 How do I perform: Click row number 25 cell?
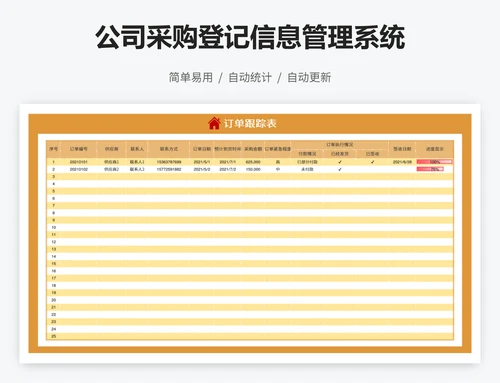pyautogui.click(x=53, y=336)
